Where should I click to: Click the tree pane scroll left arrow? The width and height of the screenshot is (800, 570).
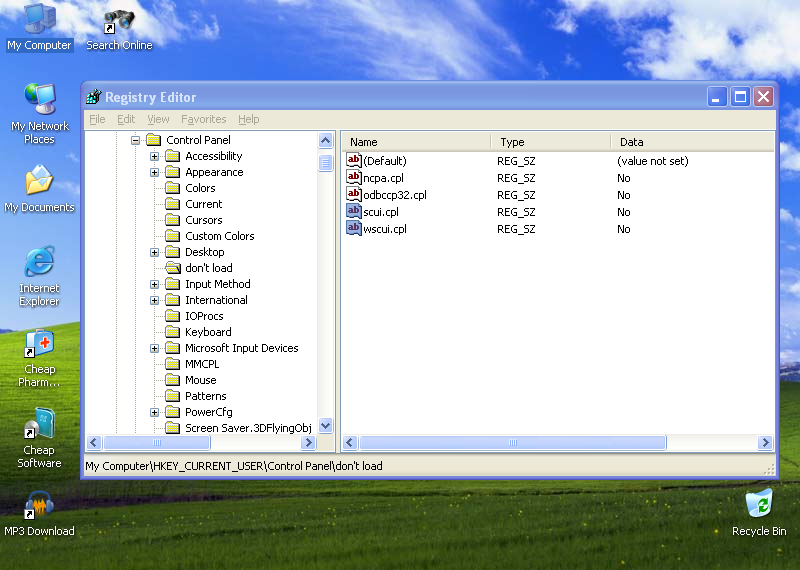[94, 442]
